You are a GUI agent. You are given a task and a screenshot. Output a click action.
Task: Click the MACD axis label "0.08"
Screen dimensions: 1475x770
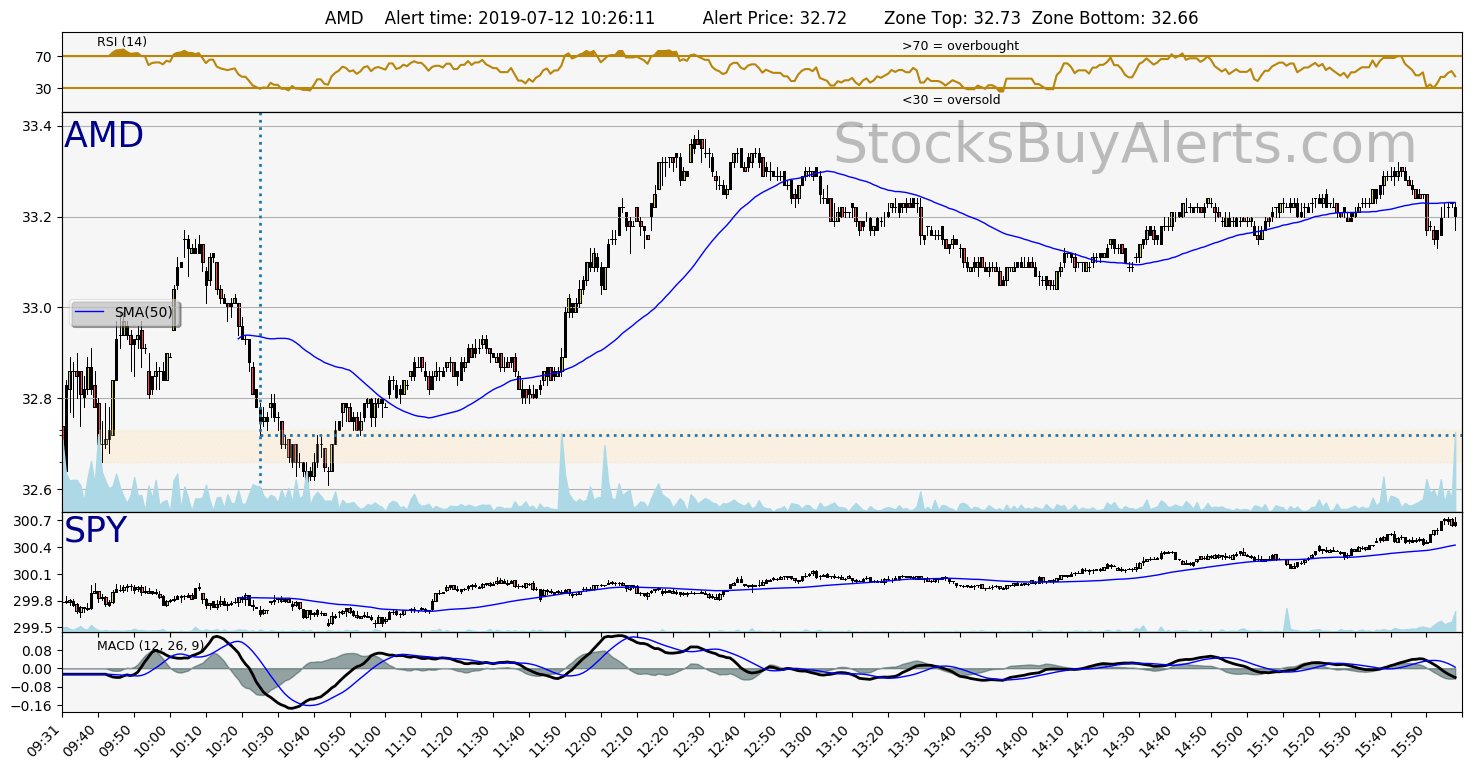pyautogui.click(x=37, y=650)
